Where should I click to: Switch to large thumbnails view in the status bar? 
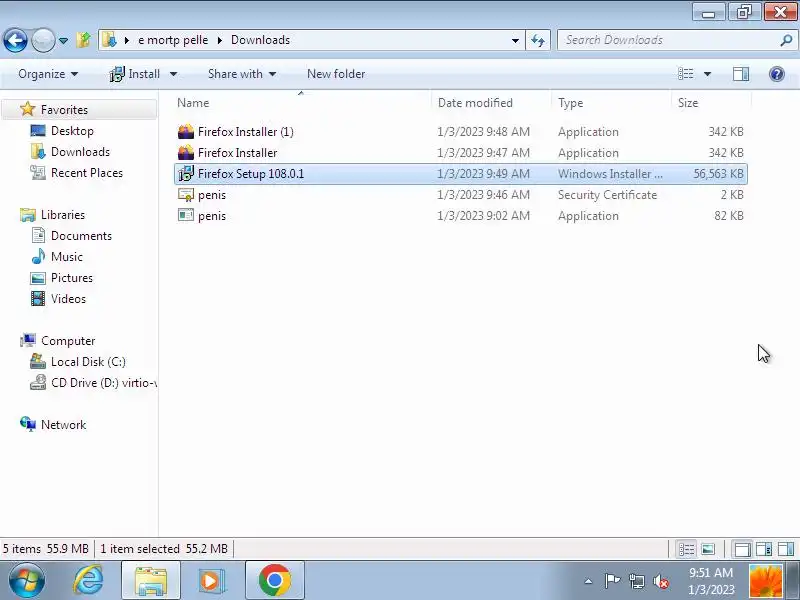pyautogui.click(x=708, y=549)
